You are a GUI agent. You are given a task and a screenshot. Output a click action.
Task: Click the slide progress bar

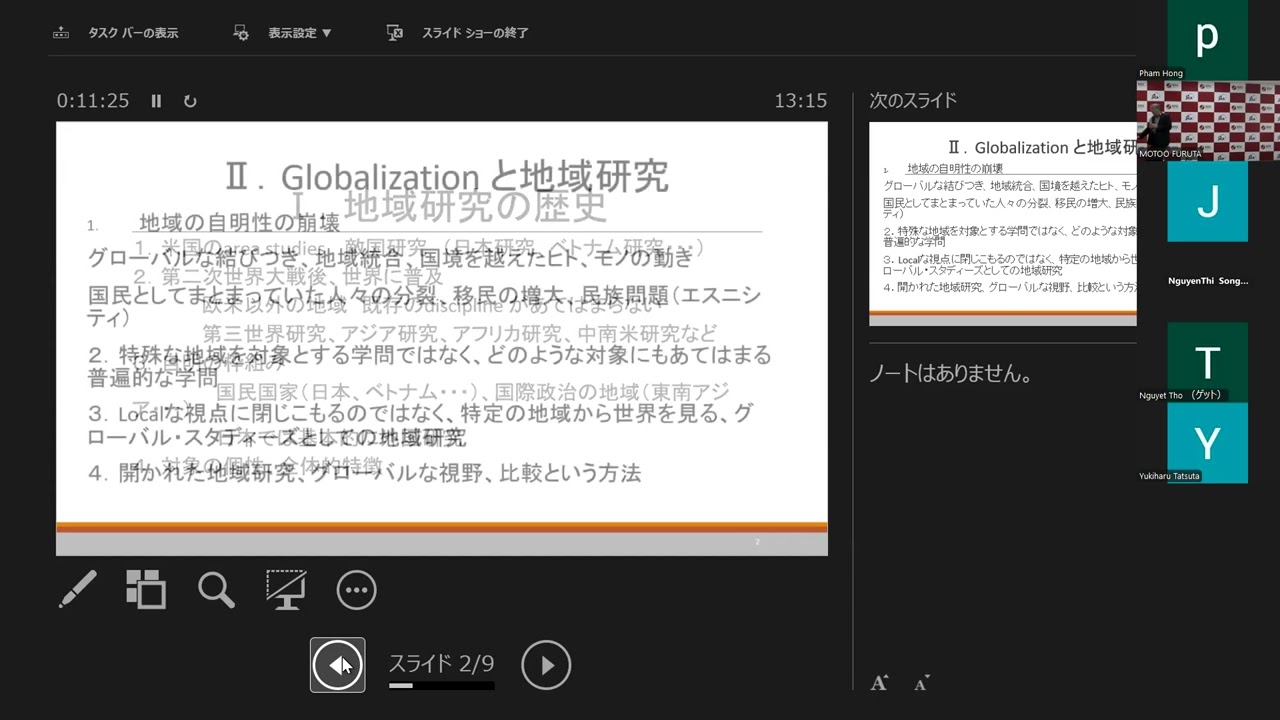click(x=441, y=686)
